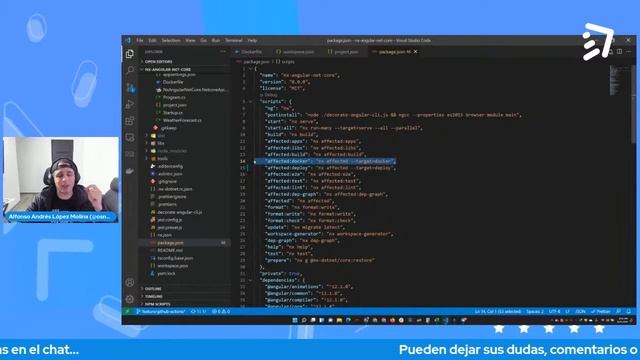Open the errors and warnings count
Image resolution: width=640 pixels, height=360 pixels.
(221, 311)
